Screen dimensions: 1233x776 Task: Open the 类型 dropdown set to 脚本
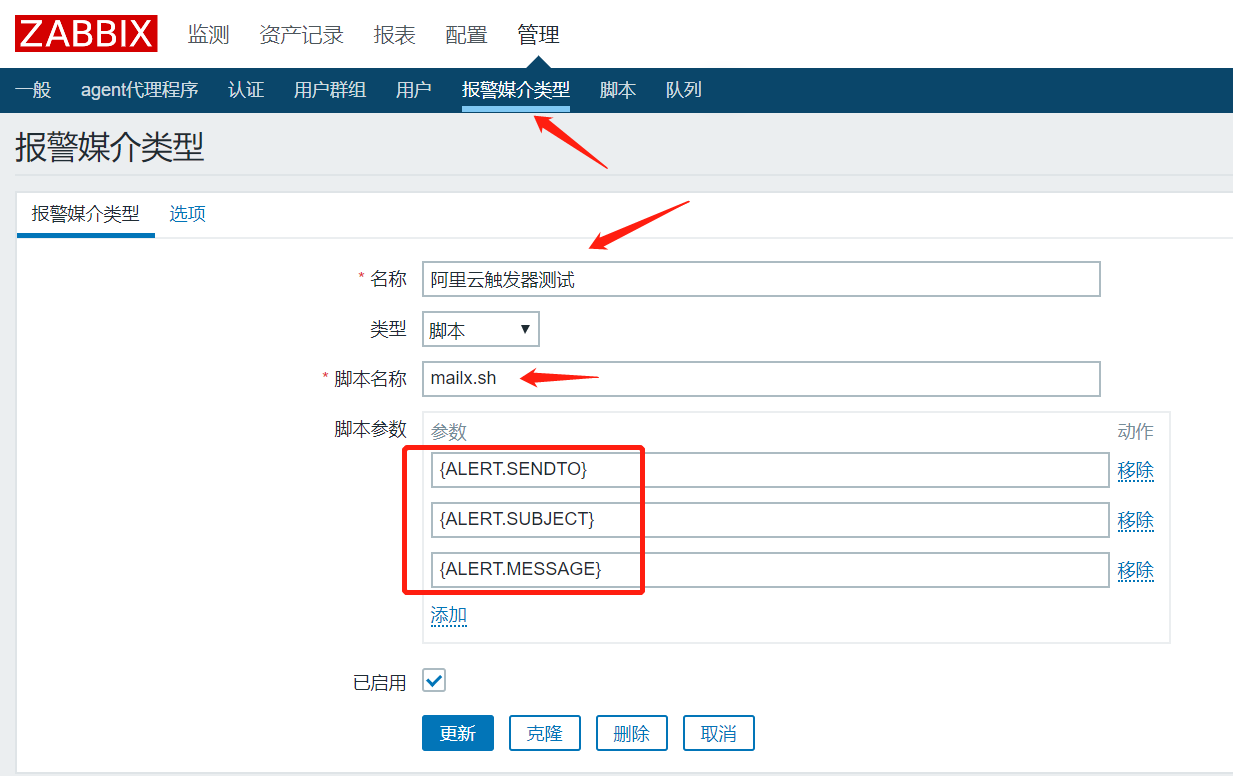(480, 328)
